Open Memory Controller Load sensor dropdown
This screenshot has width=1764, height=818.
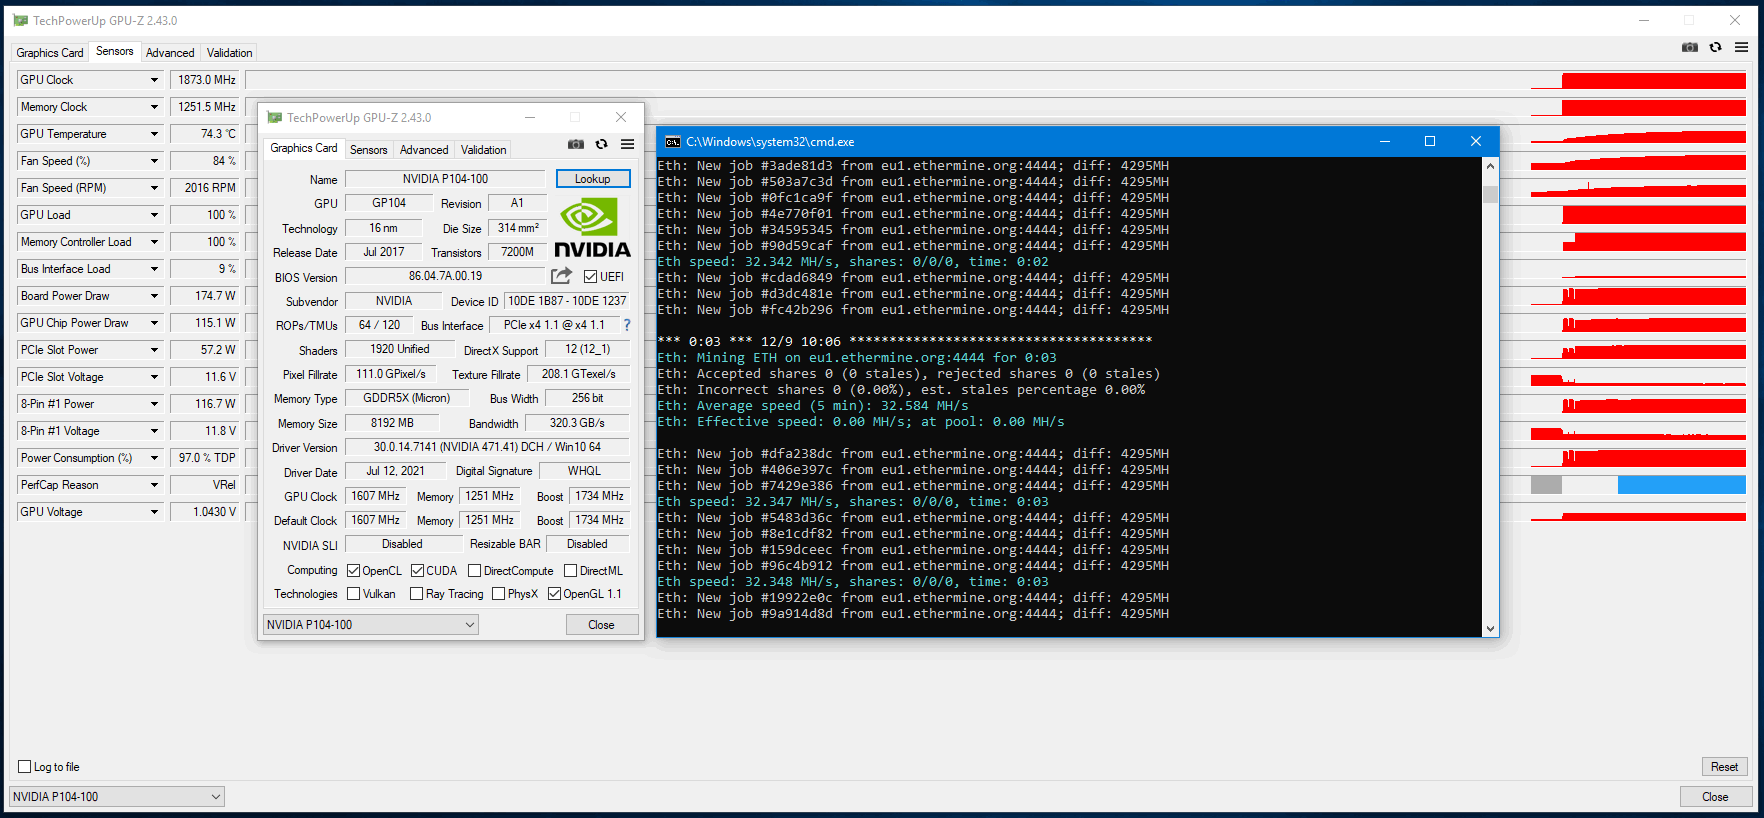(154, 242)
